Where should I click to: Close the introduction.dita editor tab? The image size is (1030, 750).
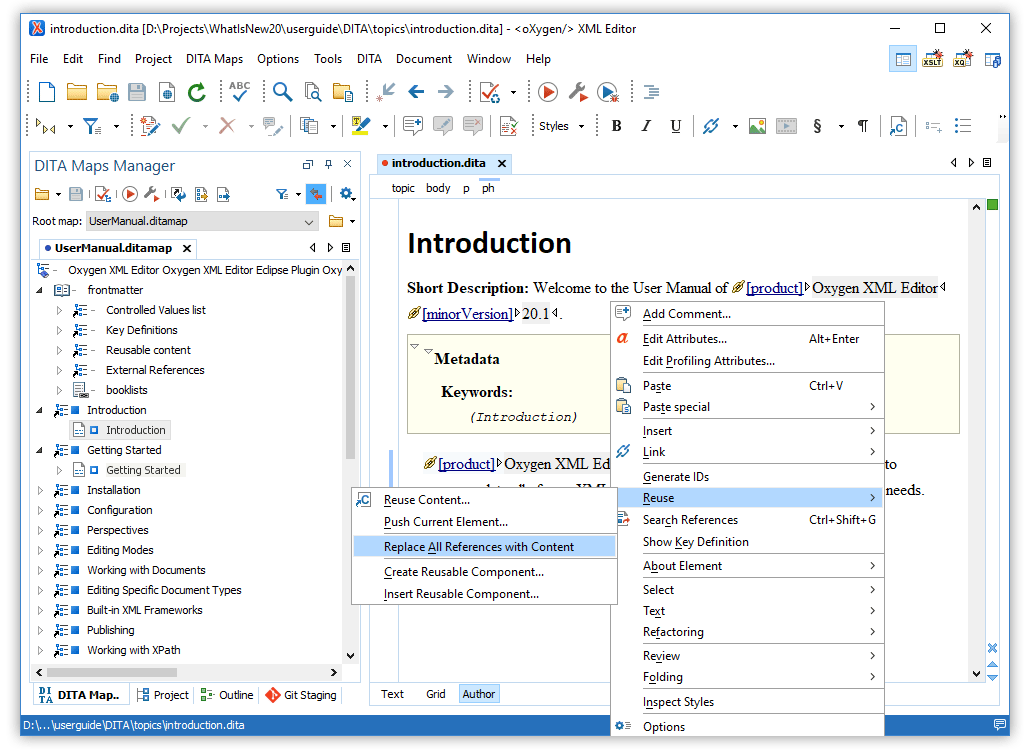tap(502, 164)
